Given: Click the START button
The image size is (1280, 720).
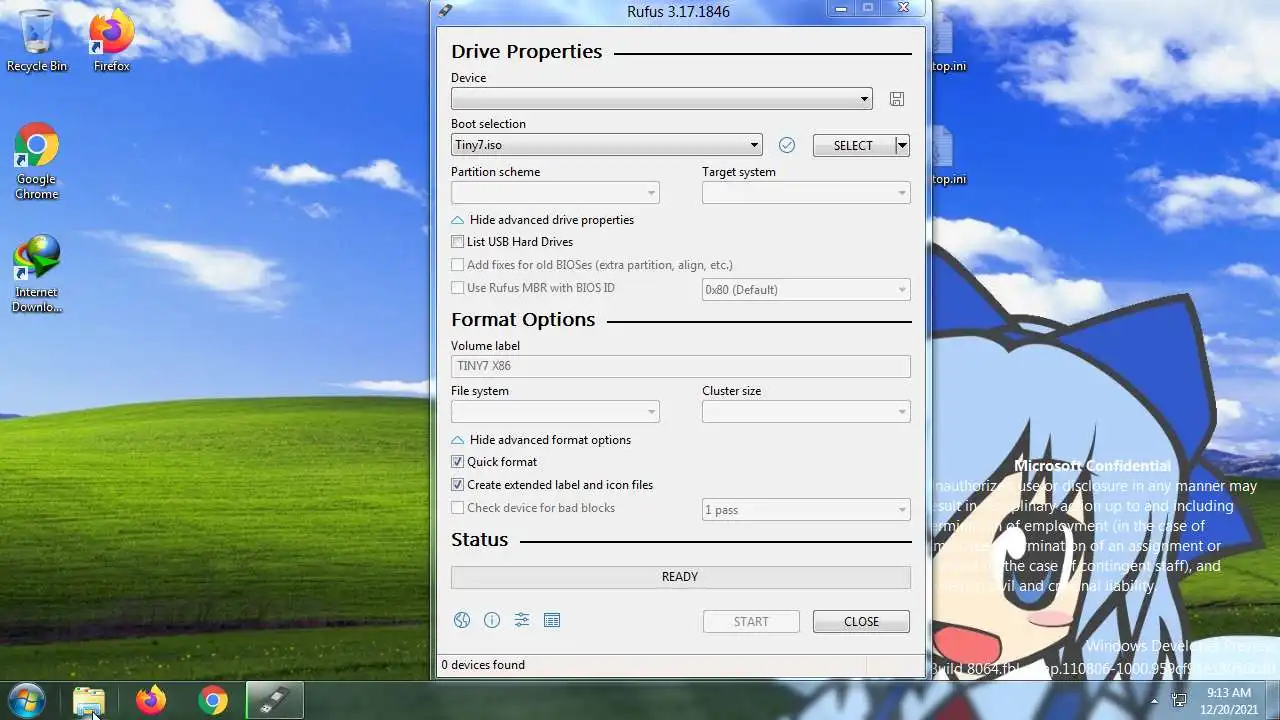Looking at the screenshot, I should click(751, 622).
